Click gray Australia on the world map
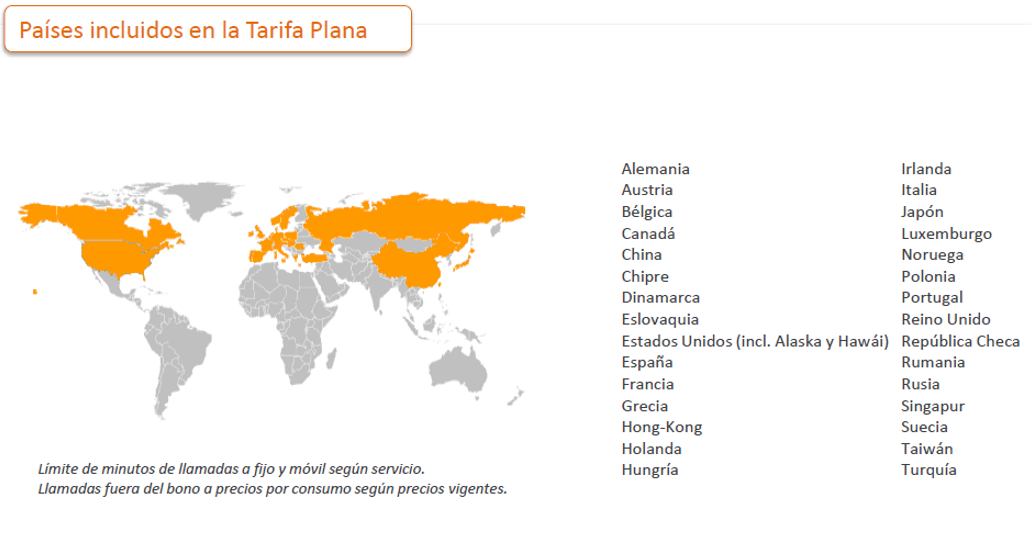 [458, 369]
